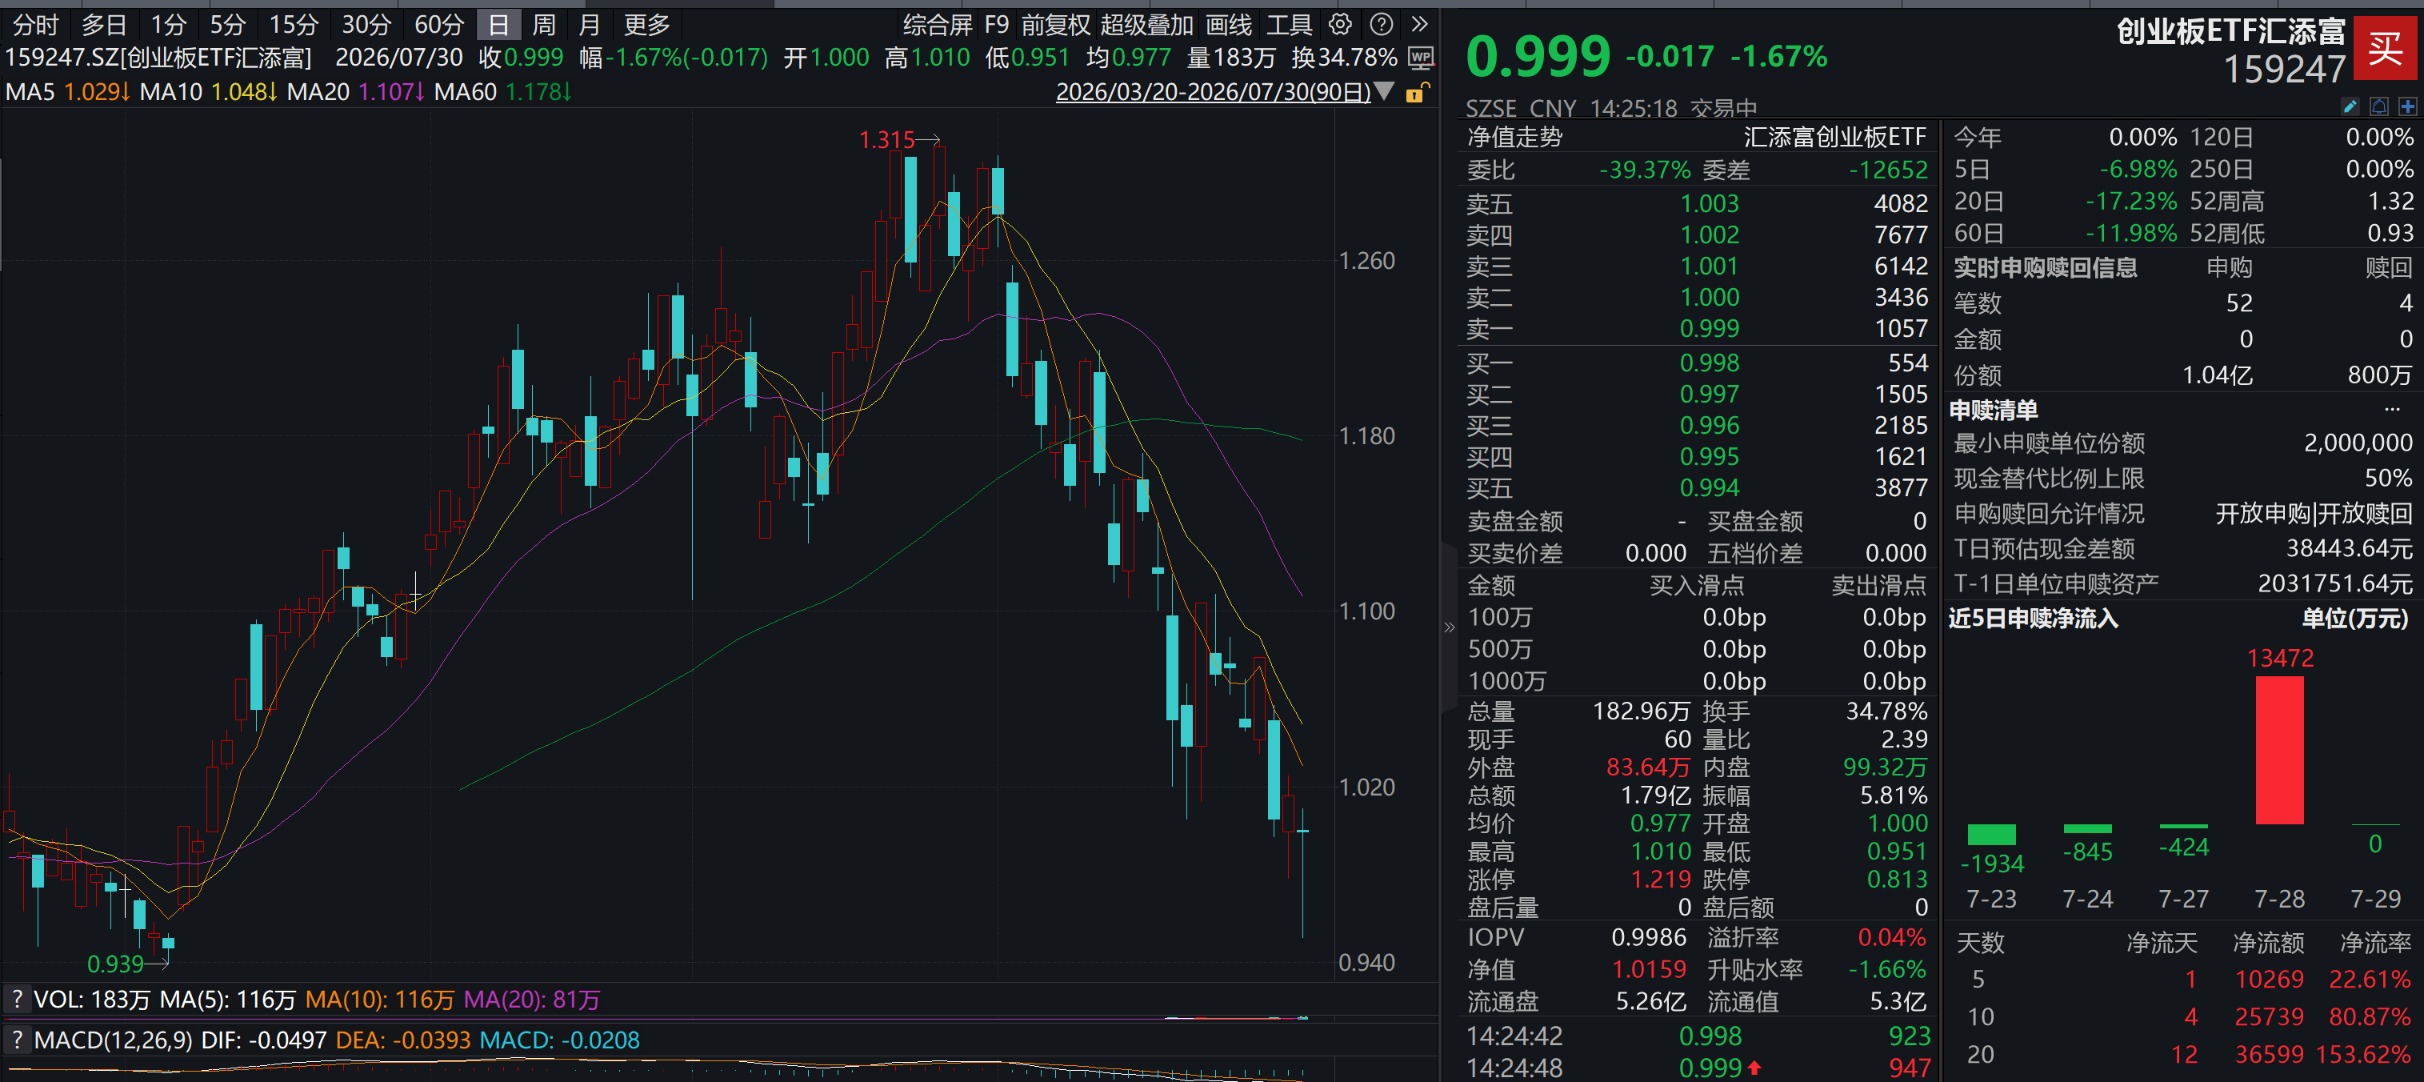
Task: Open the 申赎清单 ellipsis menu
Action: [2392, 409]
